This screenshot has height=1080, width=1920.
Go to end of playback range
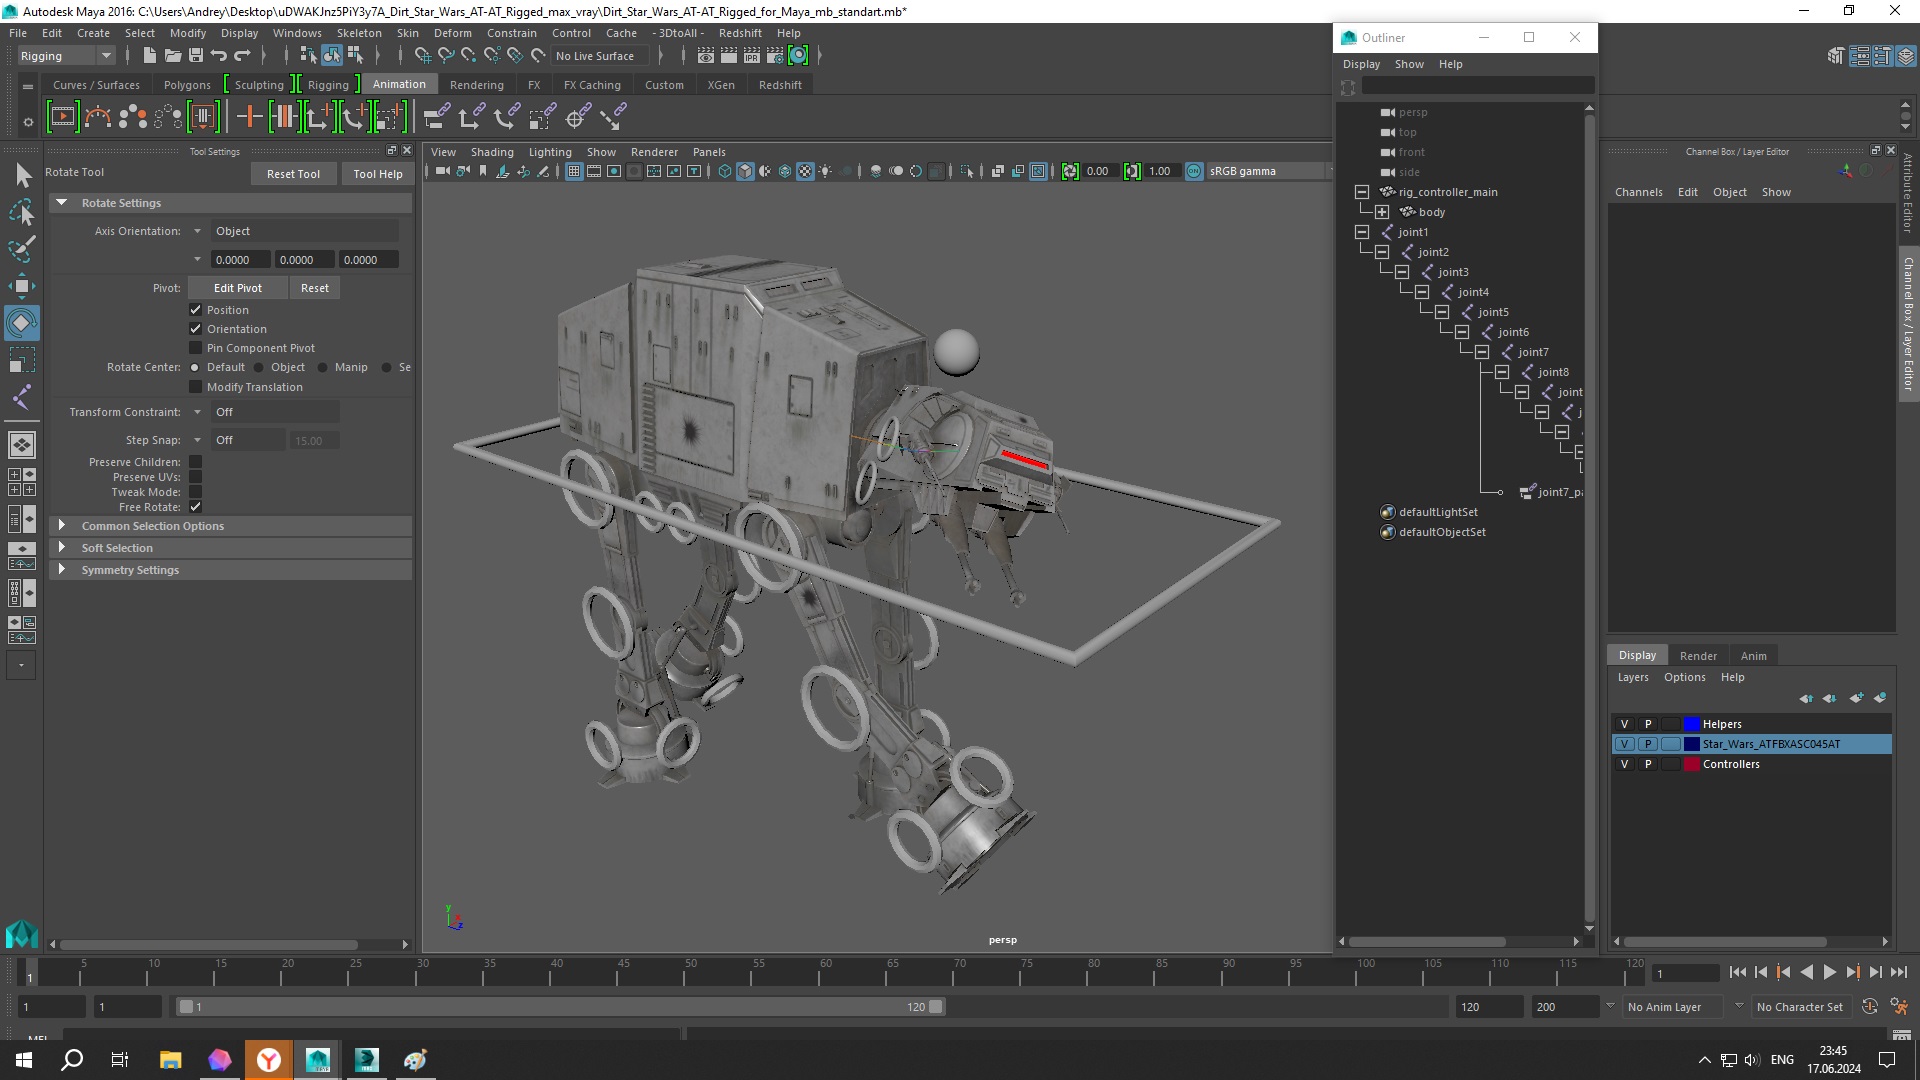[1898, 972]
